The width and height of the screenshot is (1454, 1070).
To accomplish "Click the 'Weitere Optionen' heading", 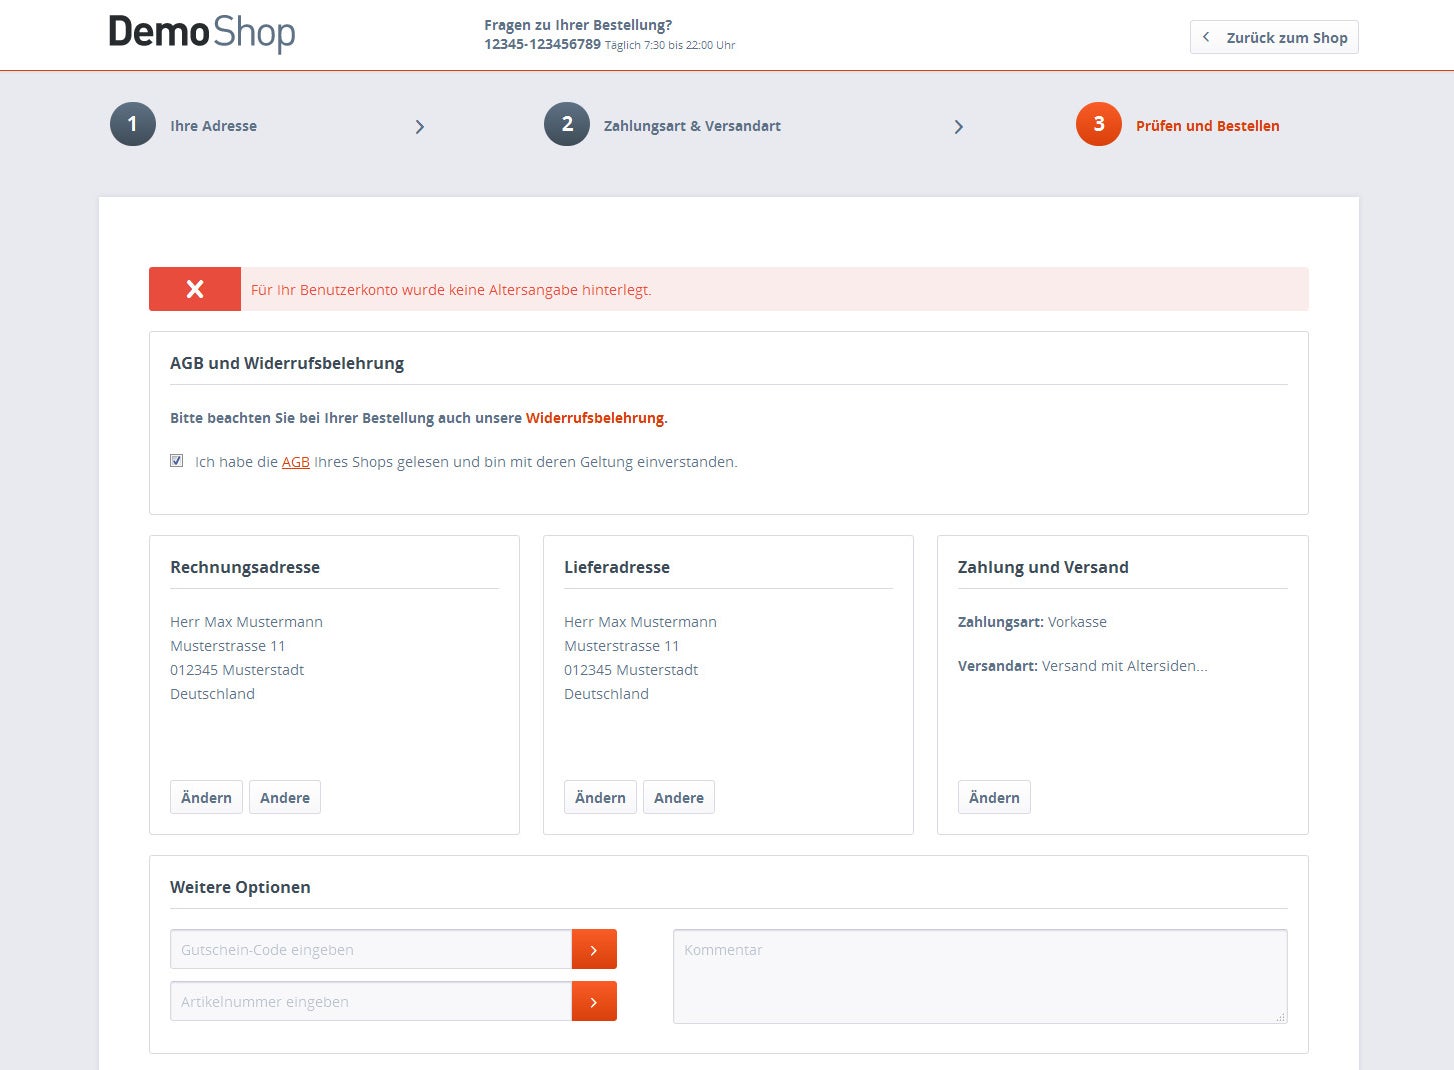I will click(240, 887).
